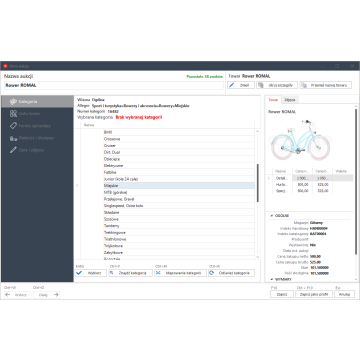The height and width of the screenshot is (360, 360).
Task: Click category list scroll-up arrow
Action: coord(257,132)
